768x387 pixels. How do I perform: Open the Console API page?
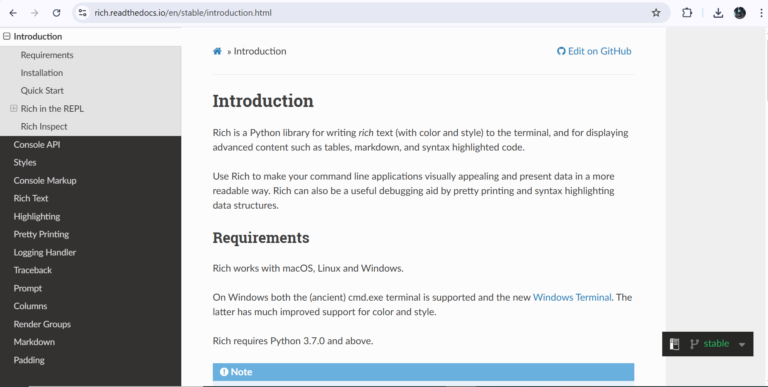pos(37,145)
